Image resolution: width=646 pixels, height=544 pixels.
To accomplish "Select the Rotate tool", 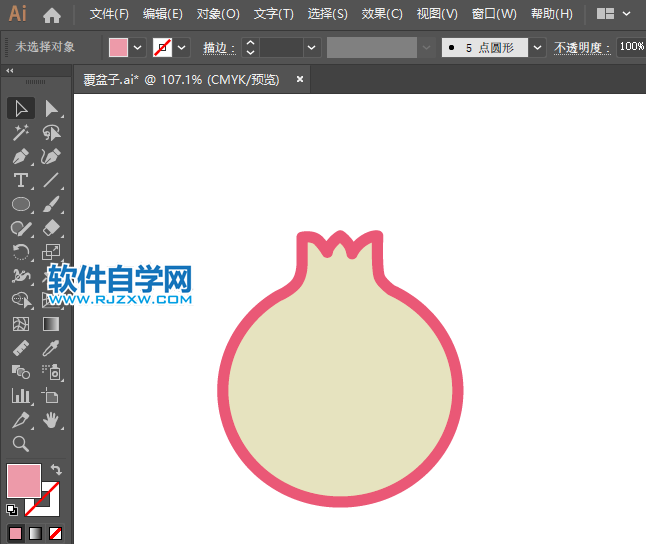I will point(21,252).
